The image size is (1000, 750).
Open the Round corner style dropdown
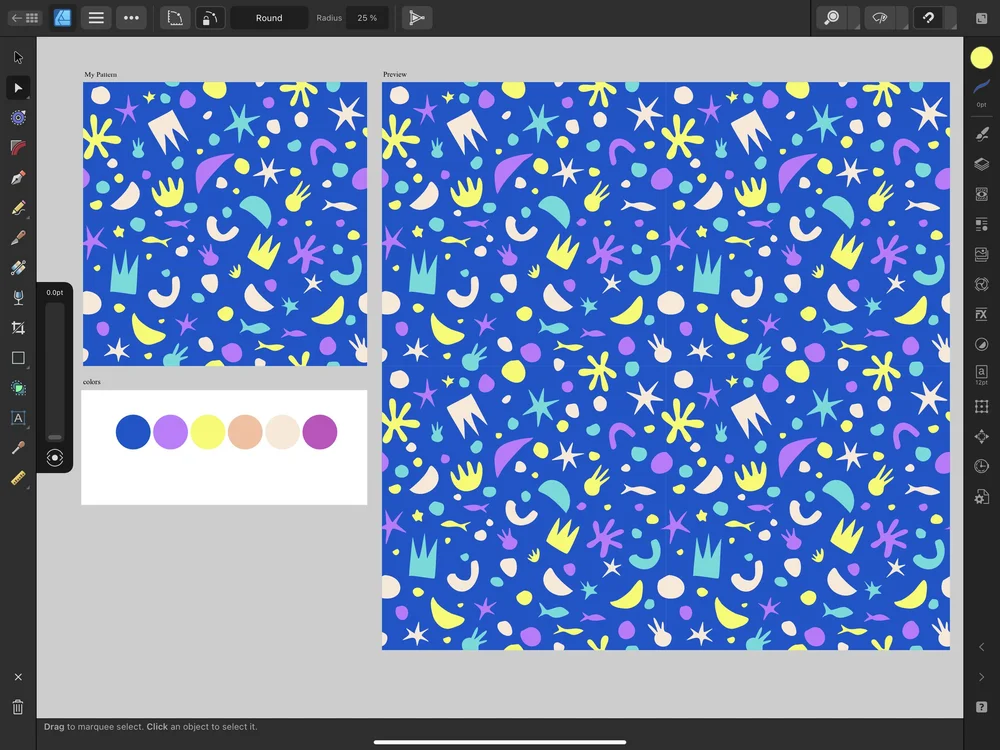click(x=268, y=17)
